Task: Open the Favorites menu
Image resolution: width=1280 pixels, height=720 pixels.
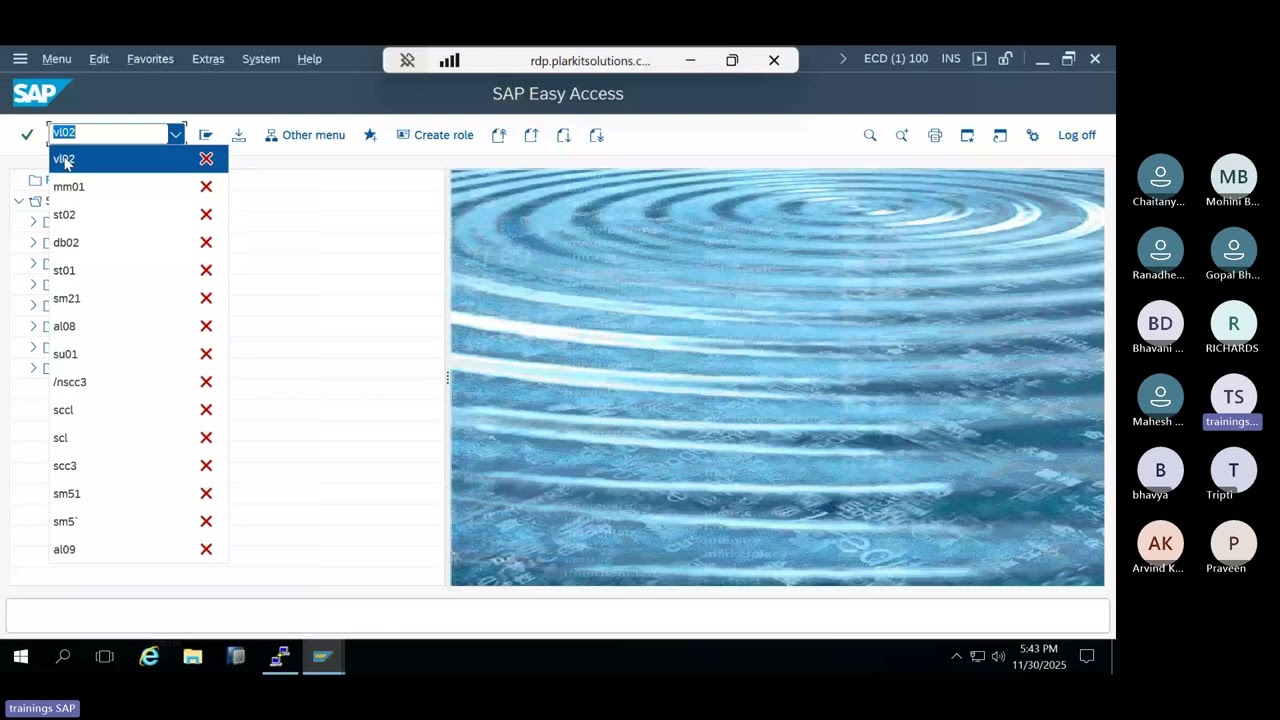Action: (150, 59)
